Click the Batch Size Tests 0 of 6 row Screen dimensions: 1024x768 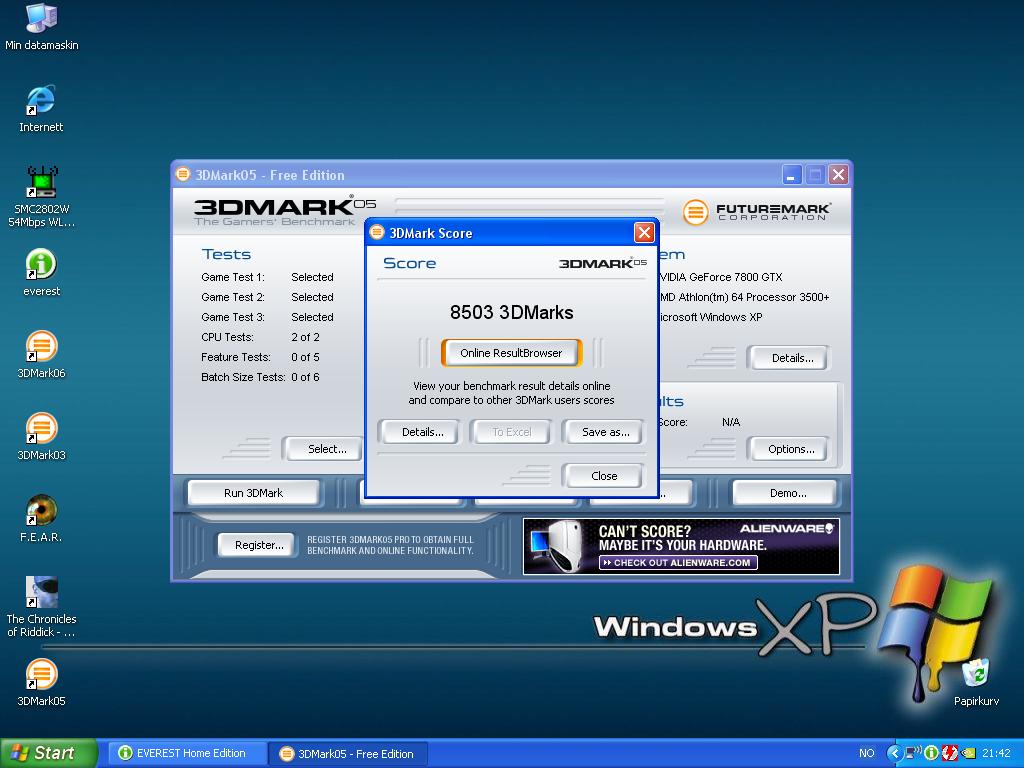260,377
